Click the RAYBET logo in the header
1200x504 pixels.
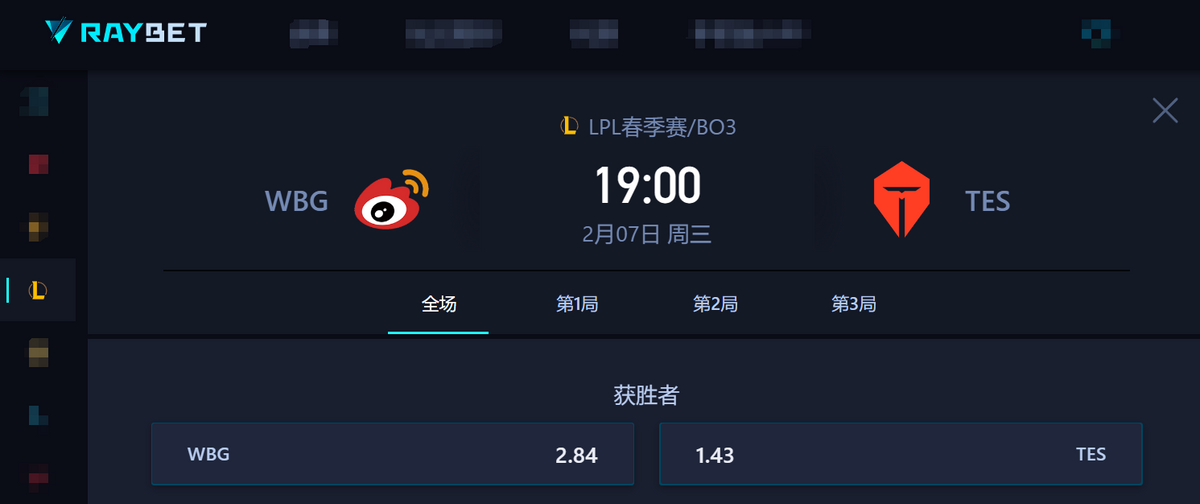click(x=126, y=33)
